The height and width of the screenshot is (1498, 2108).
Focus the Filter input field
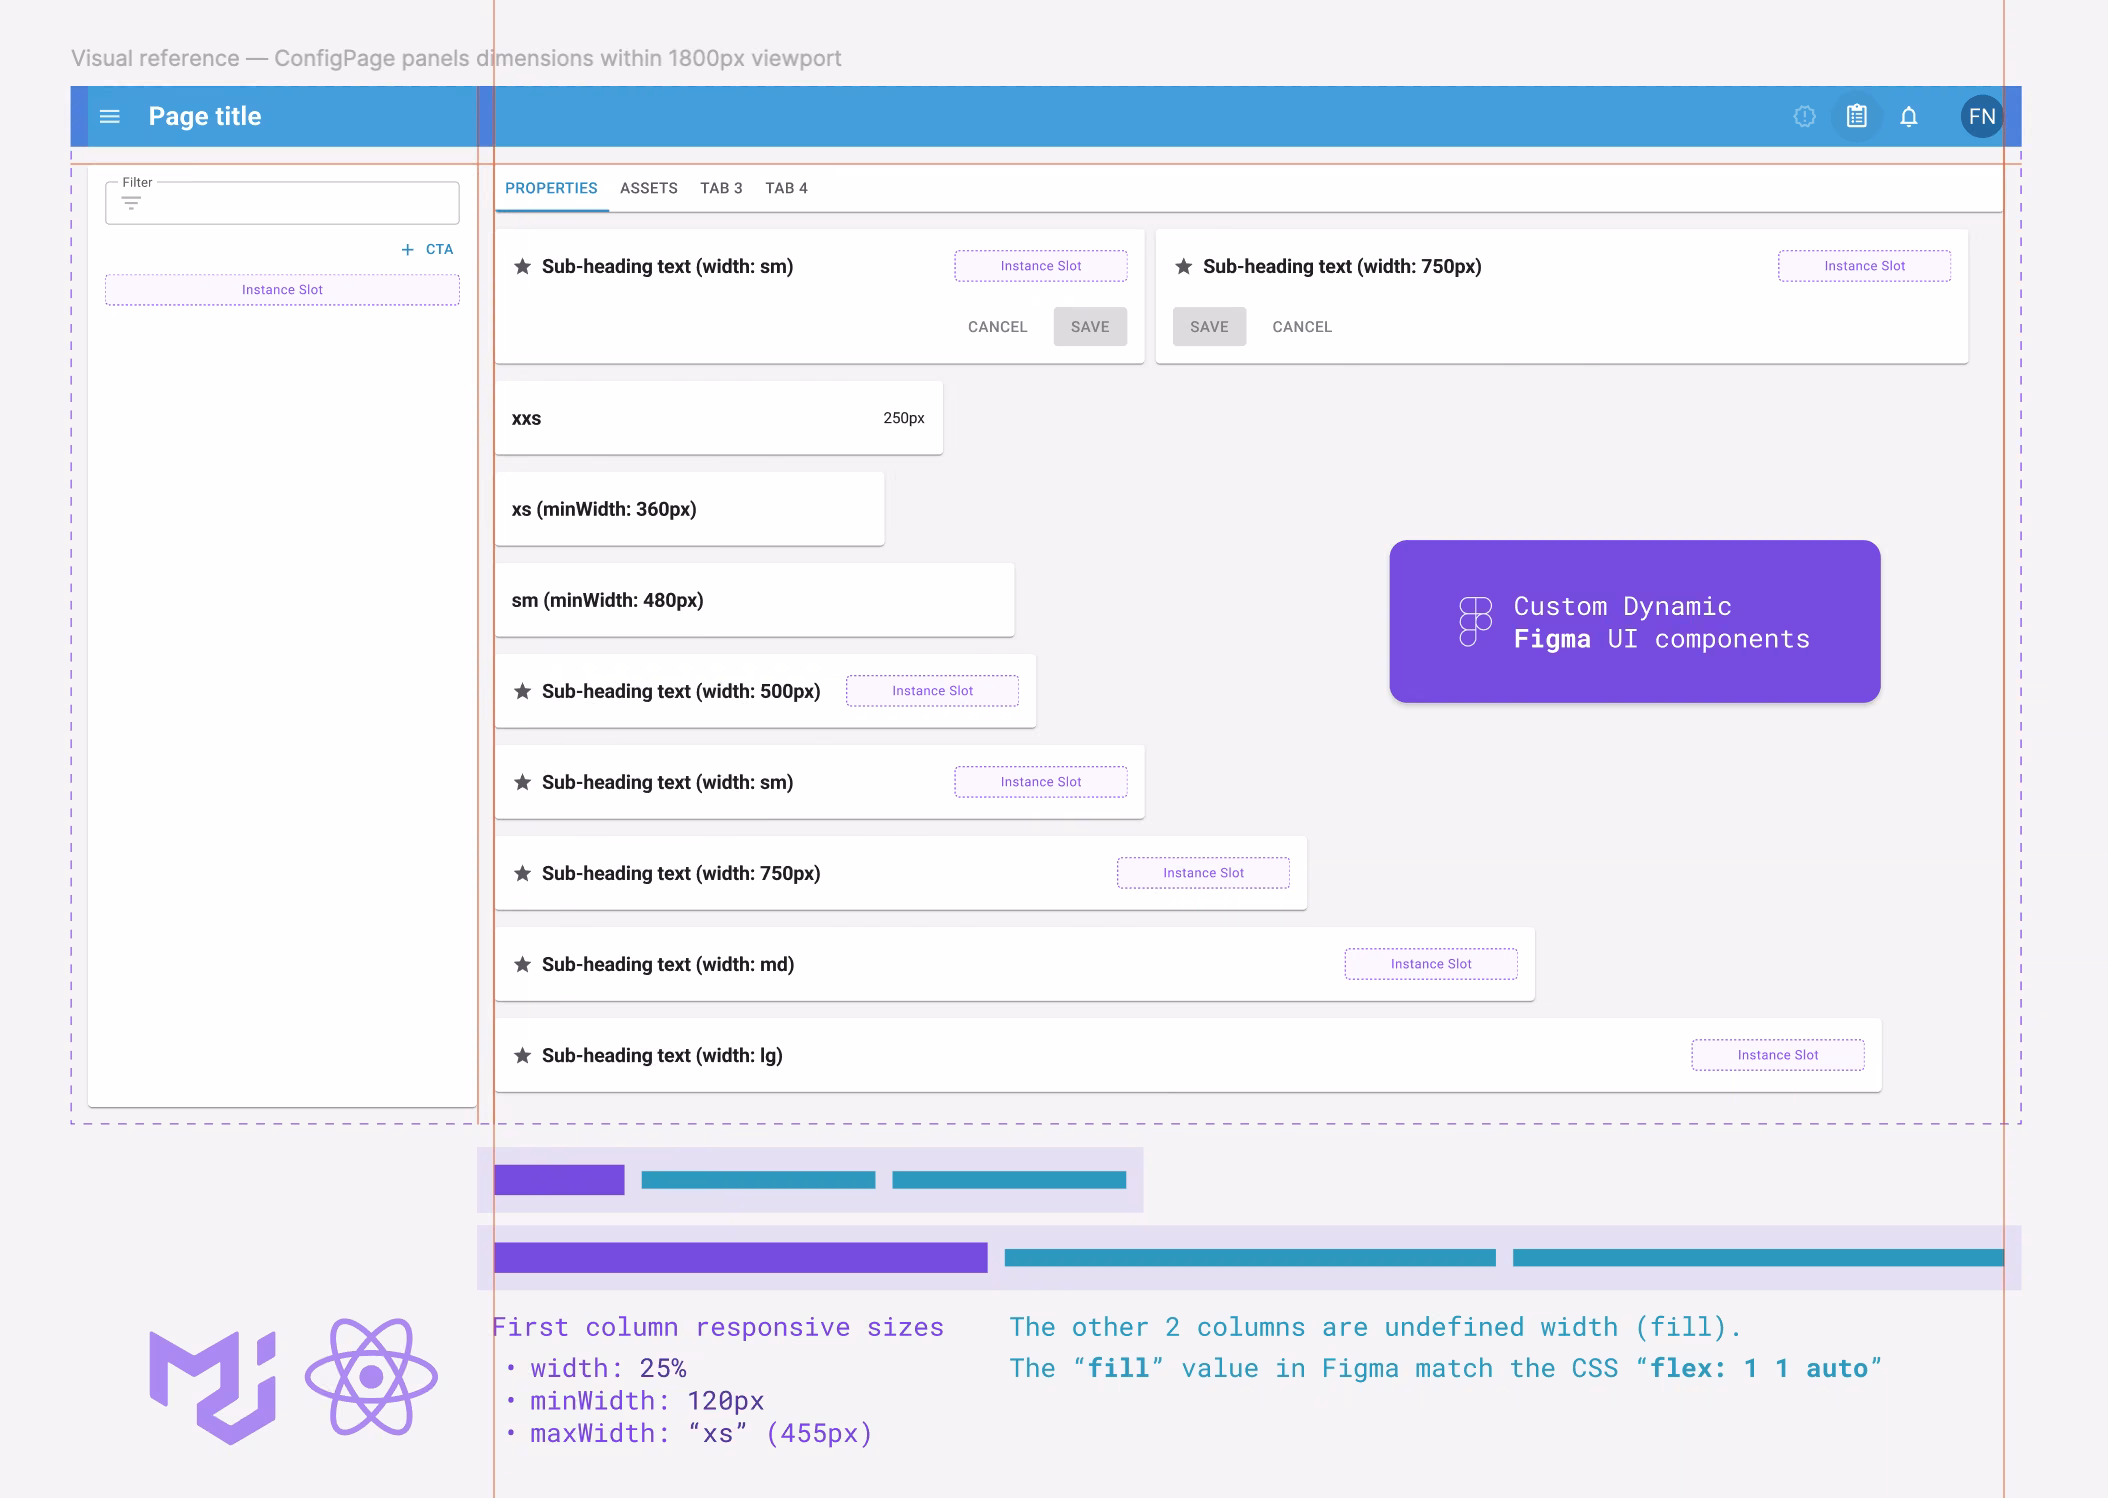click(x=282, y=203)
